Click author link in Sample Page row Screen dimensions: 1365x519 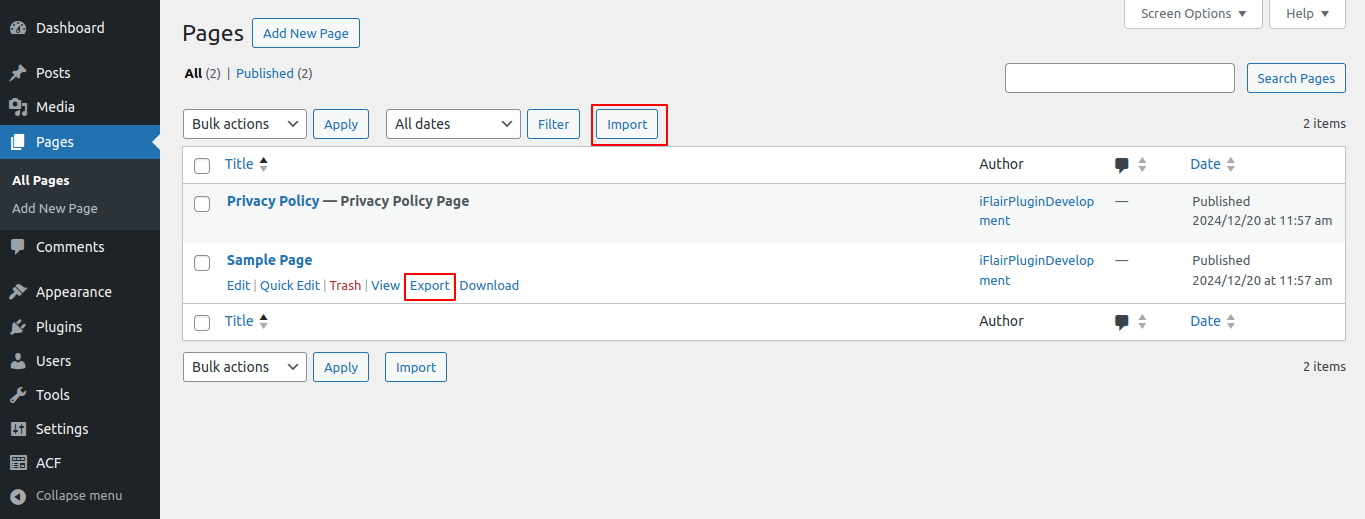pyautogui.click(x=1036, y=270)
